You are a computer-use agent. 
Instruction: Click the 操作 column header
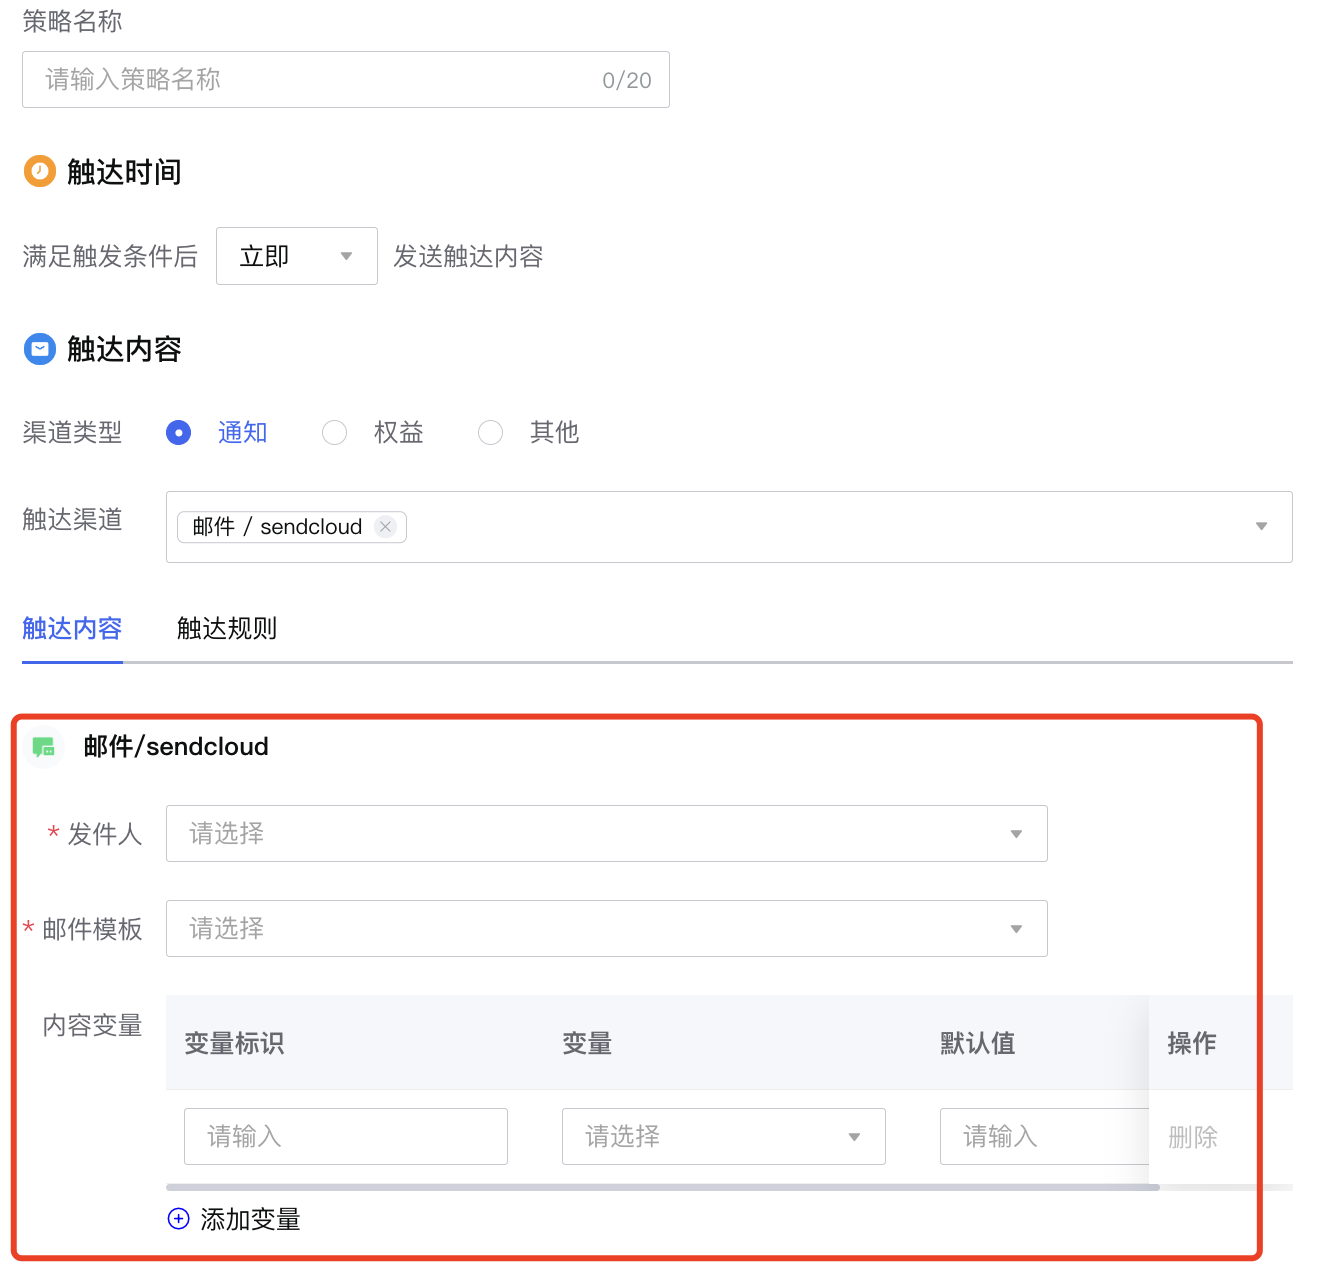(x=1192, y=1043)
